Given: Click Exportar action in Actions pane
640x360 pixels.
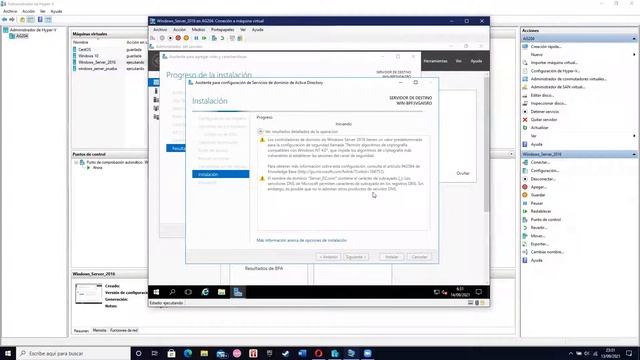Looking at the screenshot, I should [x=539, y=244].
